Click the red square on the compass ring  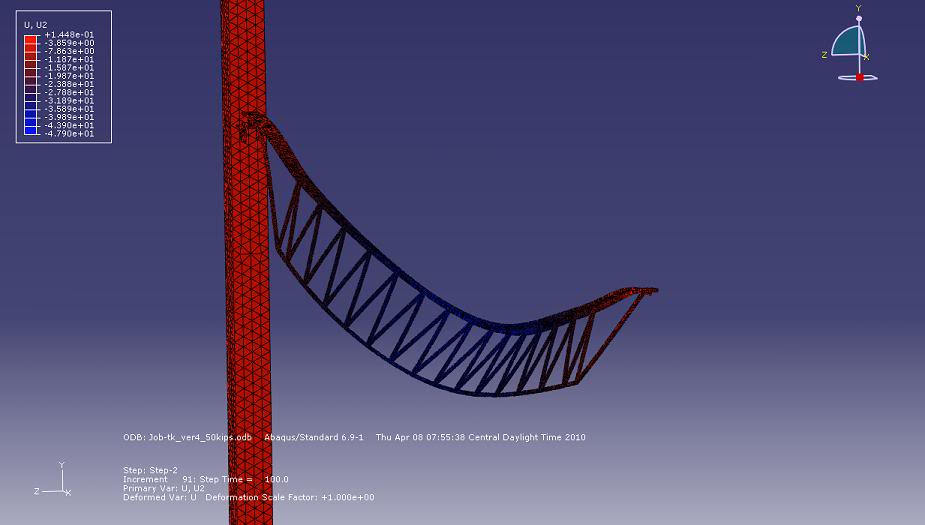(859, 77)
